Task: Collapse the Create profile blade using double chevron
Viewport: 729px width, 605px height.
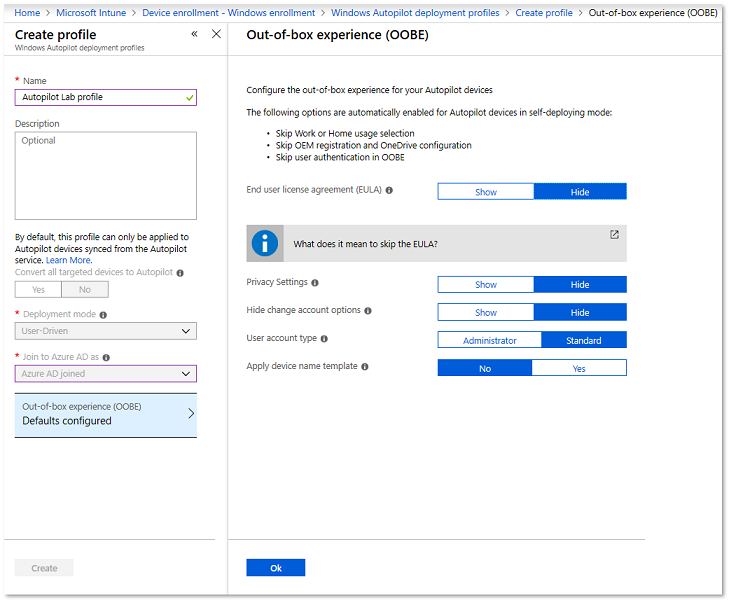Action: pyautogui.click(x=194, y=34)
